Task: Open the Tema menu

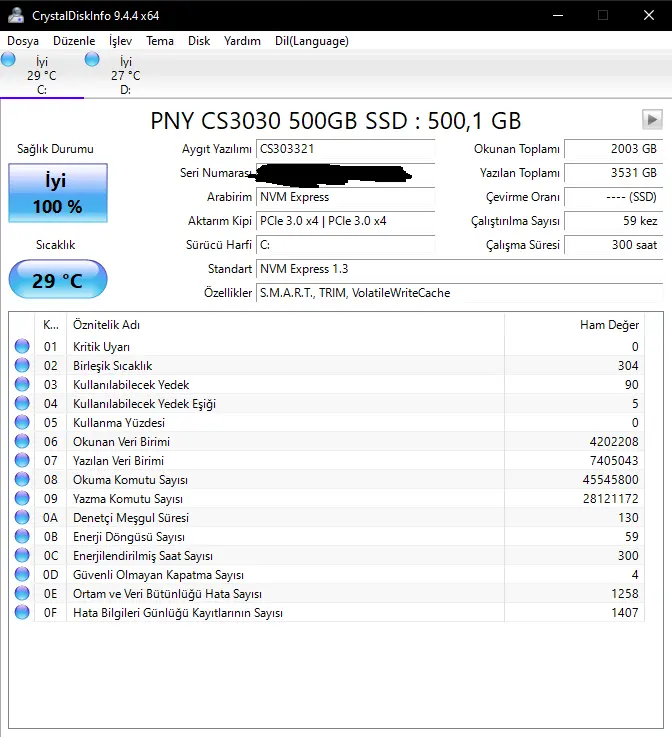Action: 160,41
